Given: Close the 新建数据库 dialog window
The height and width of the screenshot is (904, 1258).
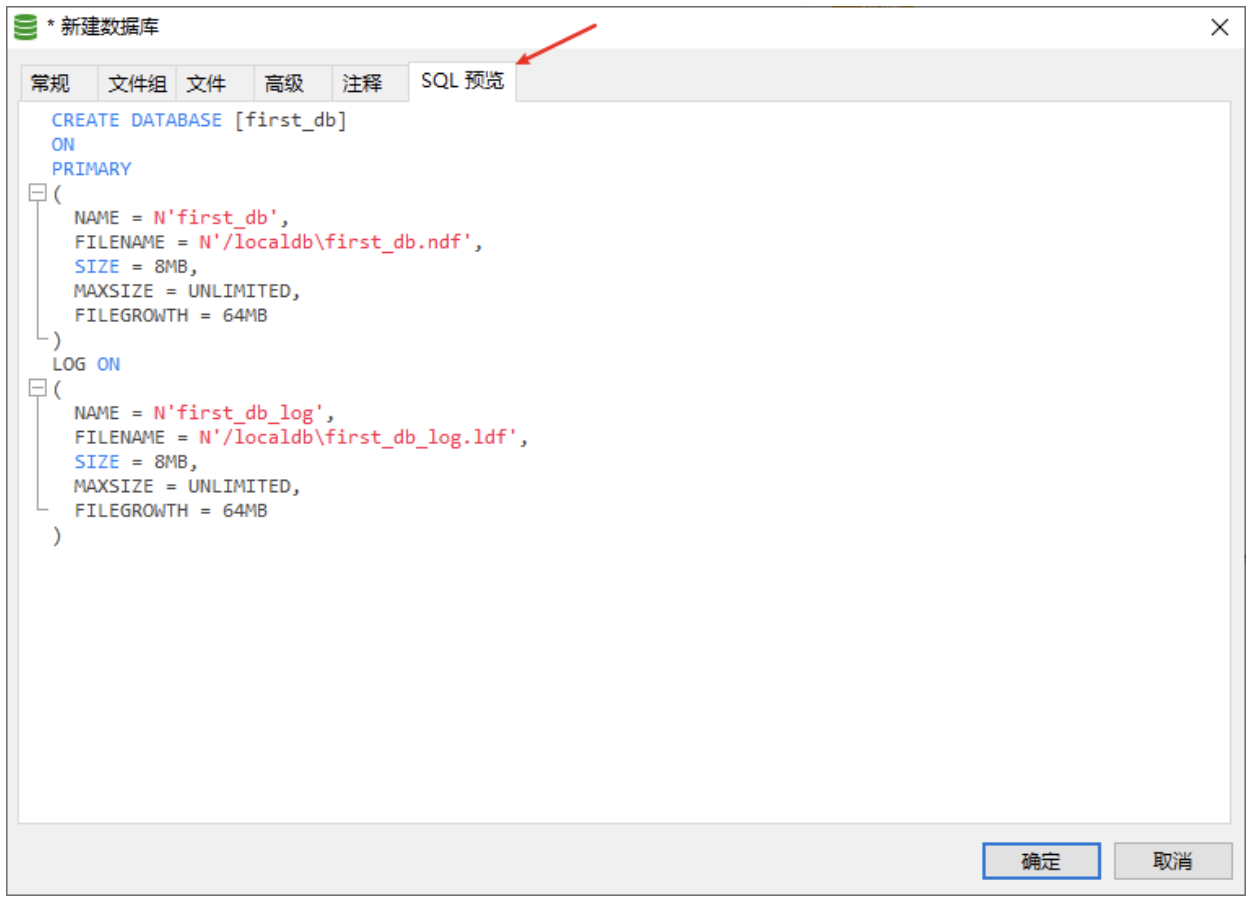Looking at the screenshot, I should click(1219, 28).
